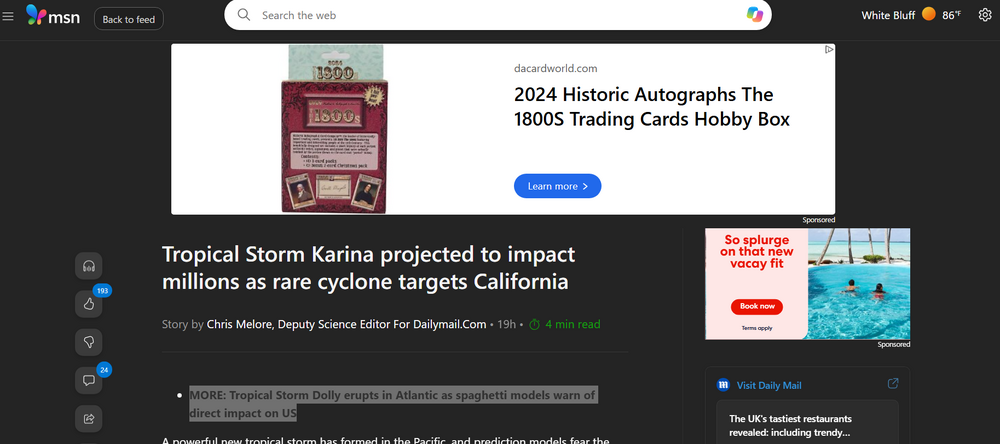The height and width of the screenshot is (444, 1000).
Task: Listen to article with headphones icon
Action: point(89,266)
